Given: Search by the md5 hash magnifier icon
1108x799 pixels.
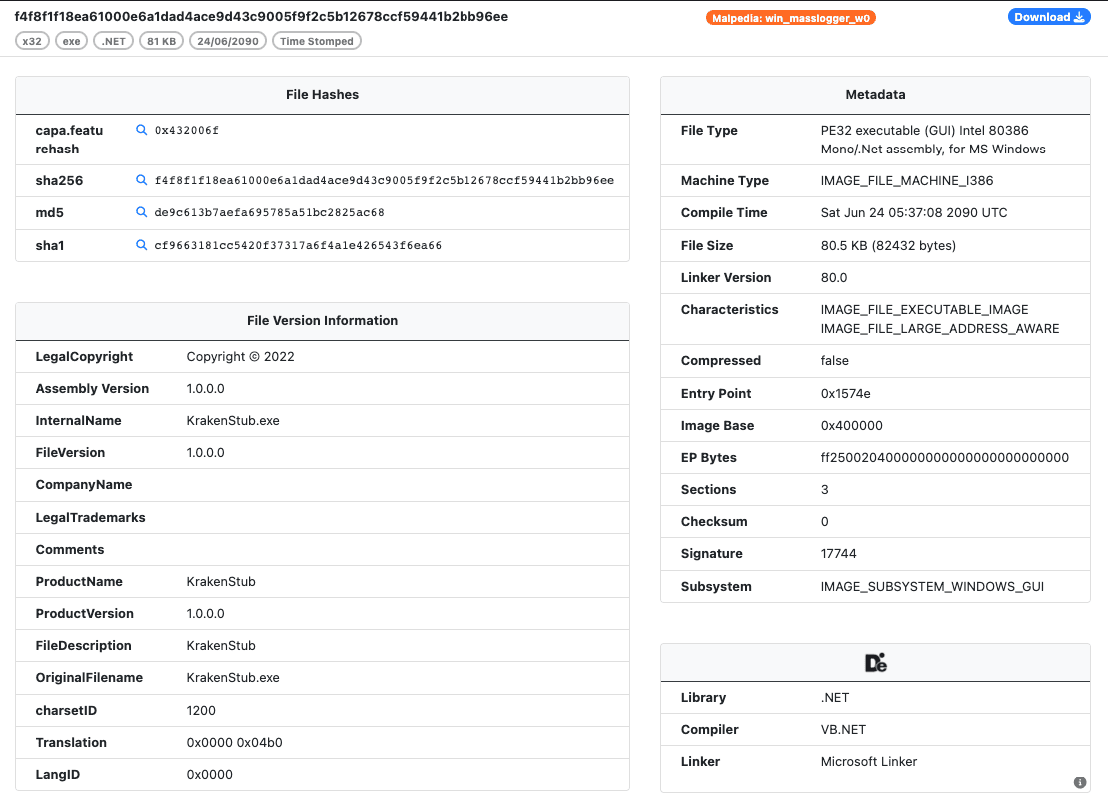Looking at the screenshot, I should click(x=142, y=213).
